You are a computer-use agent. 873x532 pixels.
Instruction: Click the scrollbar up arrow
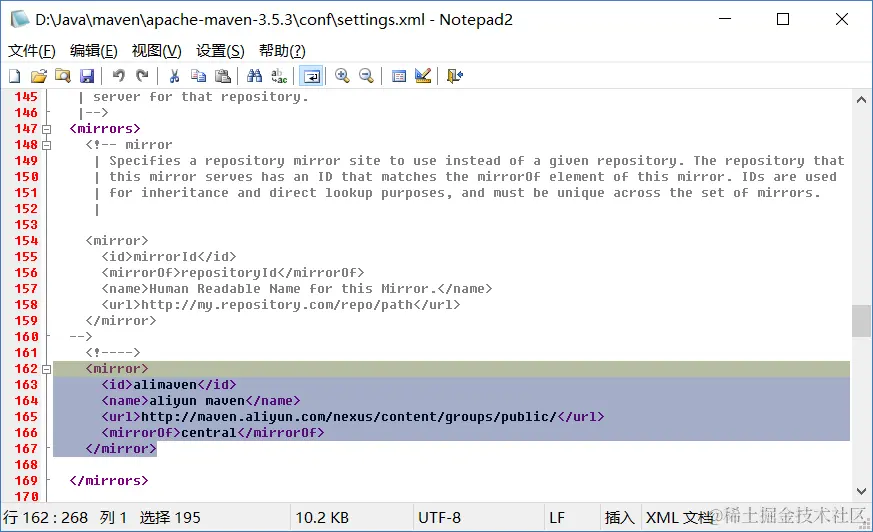tap(861, 100)
